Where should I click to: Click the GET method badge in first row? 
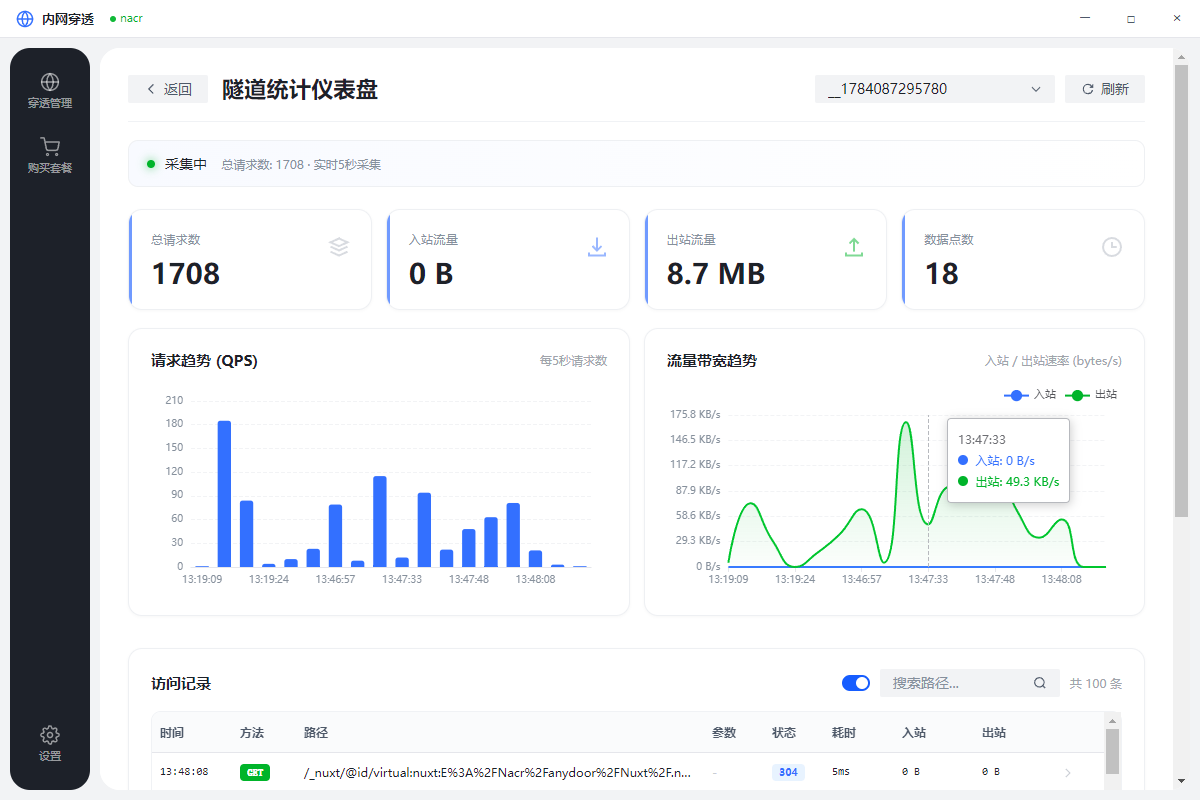point(255,772)
